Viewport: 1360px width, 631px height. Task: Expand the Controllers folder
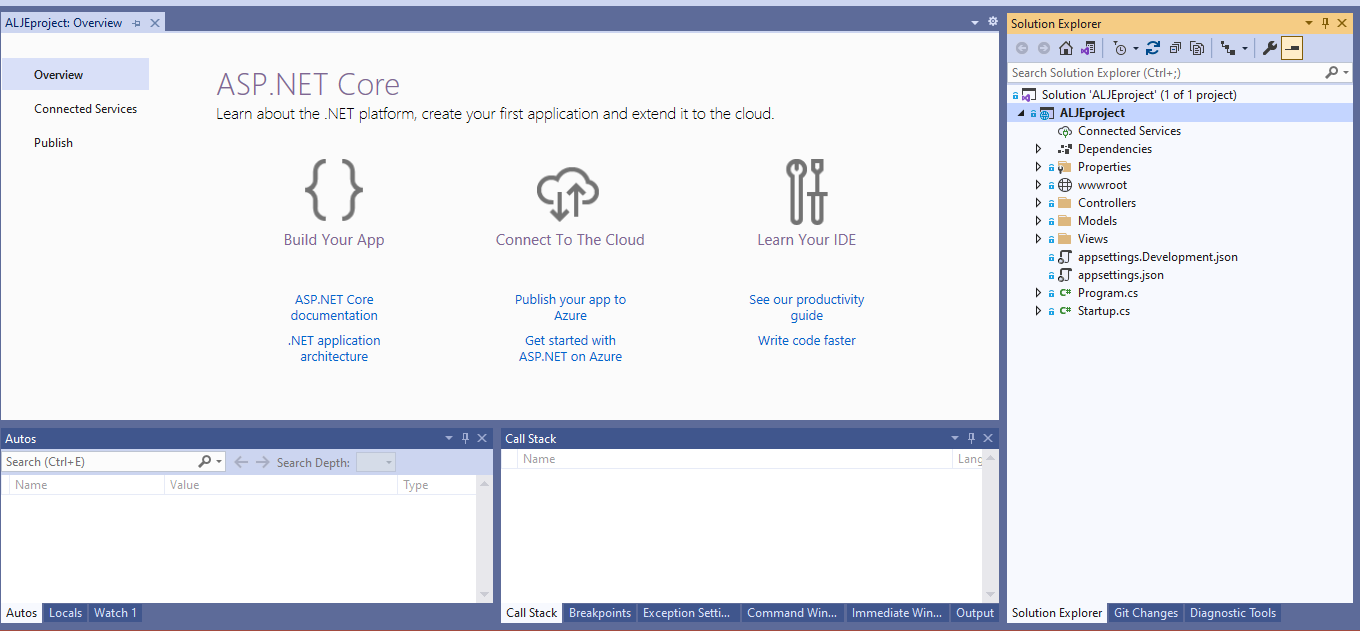point(1039,203)
